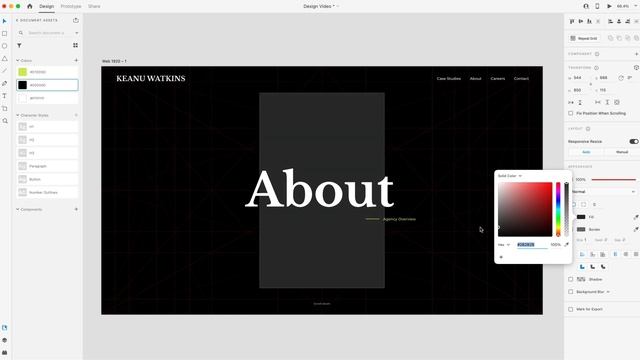
Task: Expand the Background Blur type dropdown
Action: (x=608, y=292)
